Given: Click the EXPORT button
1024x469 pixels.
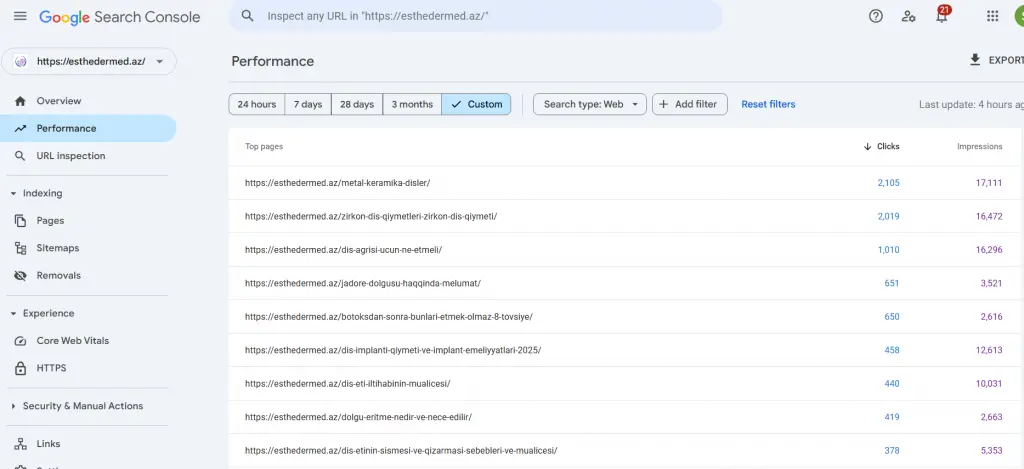Looking at the screenshot, I should point(997,60).
